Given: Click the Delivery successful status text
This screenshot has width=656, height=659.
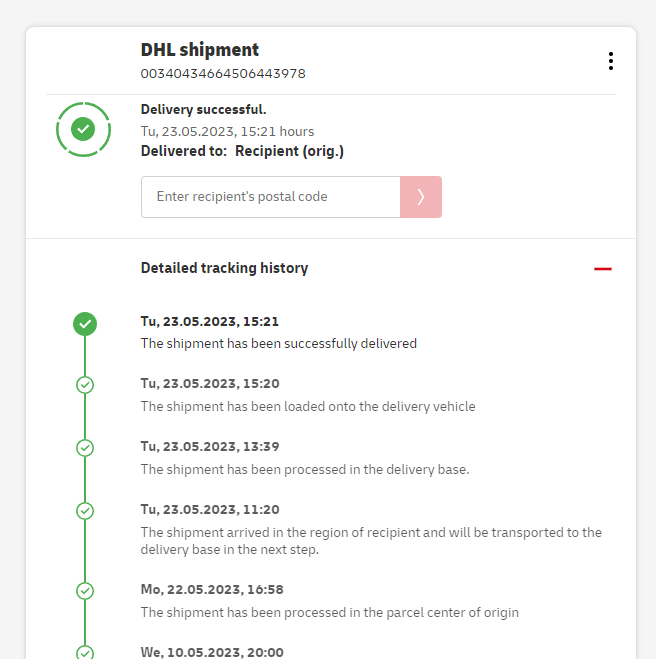Looking at the screenshot, I should [x=204, y=110].
